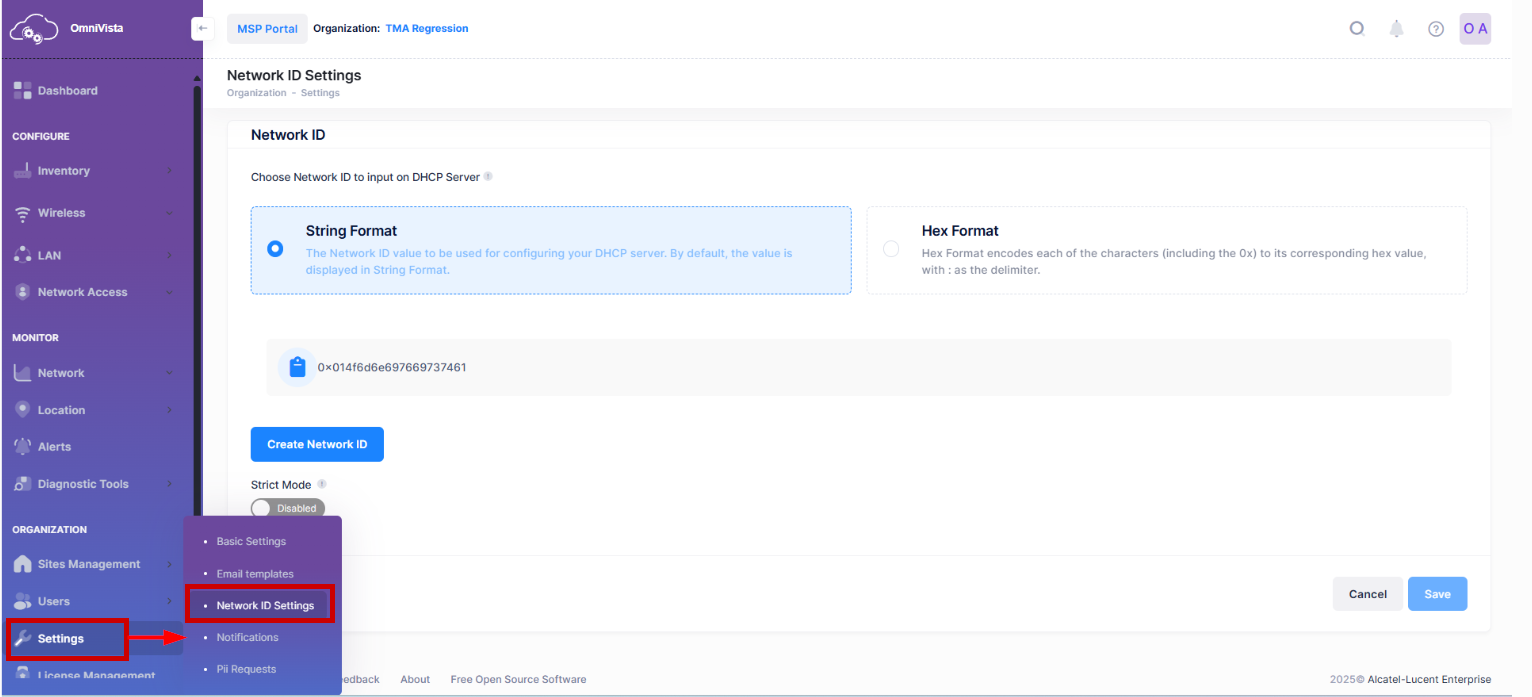1532x697 pixels.
Task: Open the MSP Portal tab
Action: [267, 28]
